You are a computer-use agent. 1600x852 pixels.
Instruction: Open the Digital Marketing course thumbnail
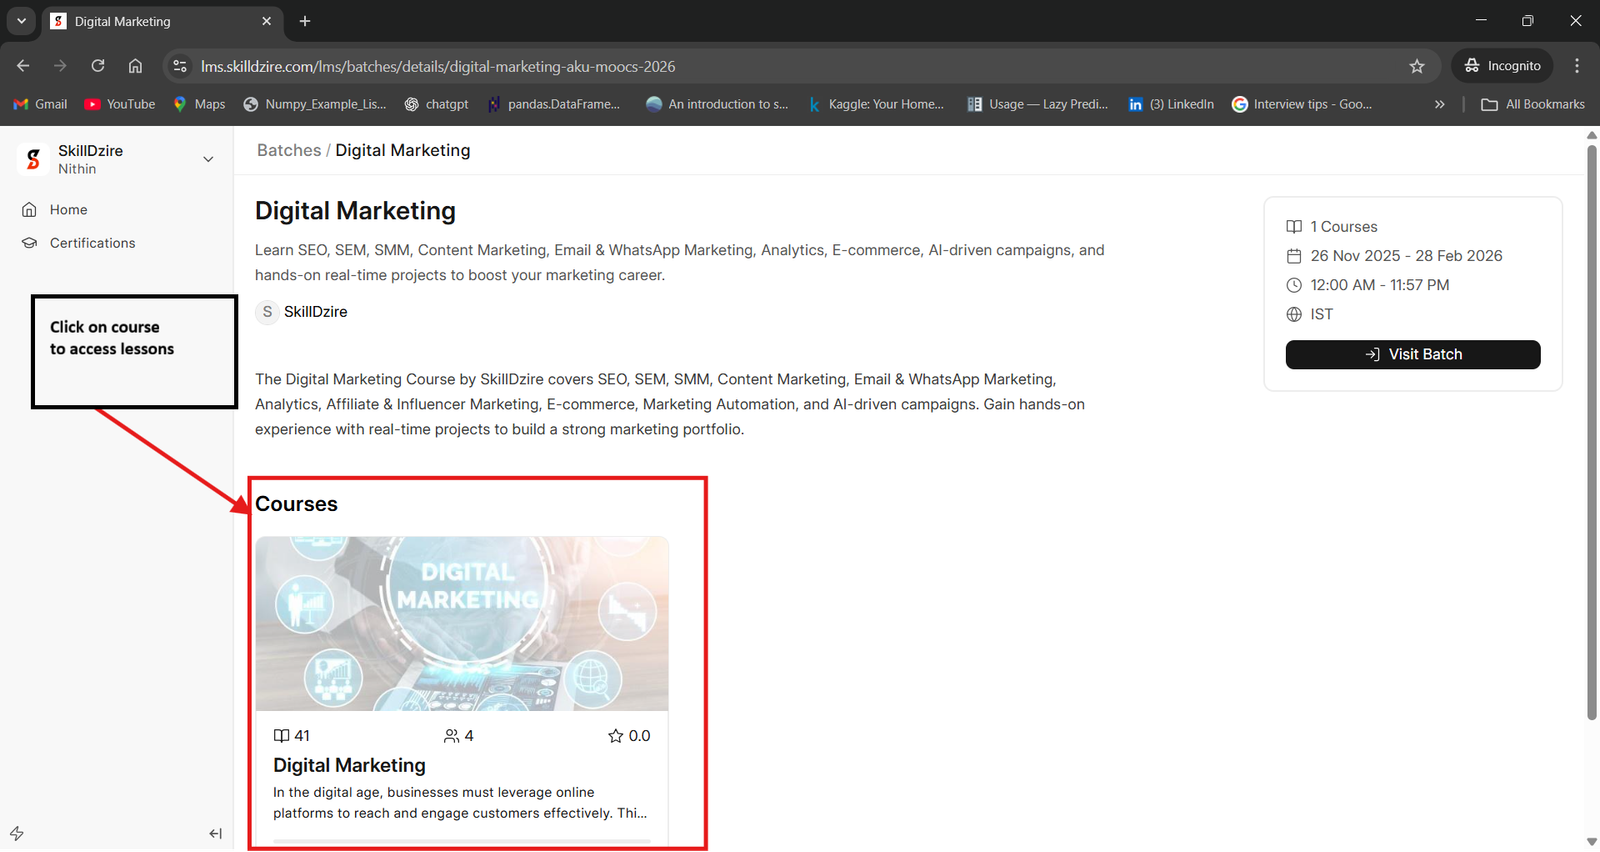click(461, 623)
